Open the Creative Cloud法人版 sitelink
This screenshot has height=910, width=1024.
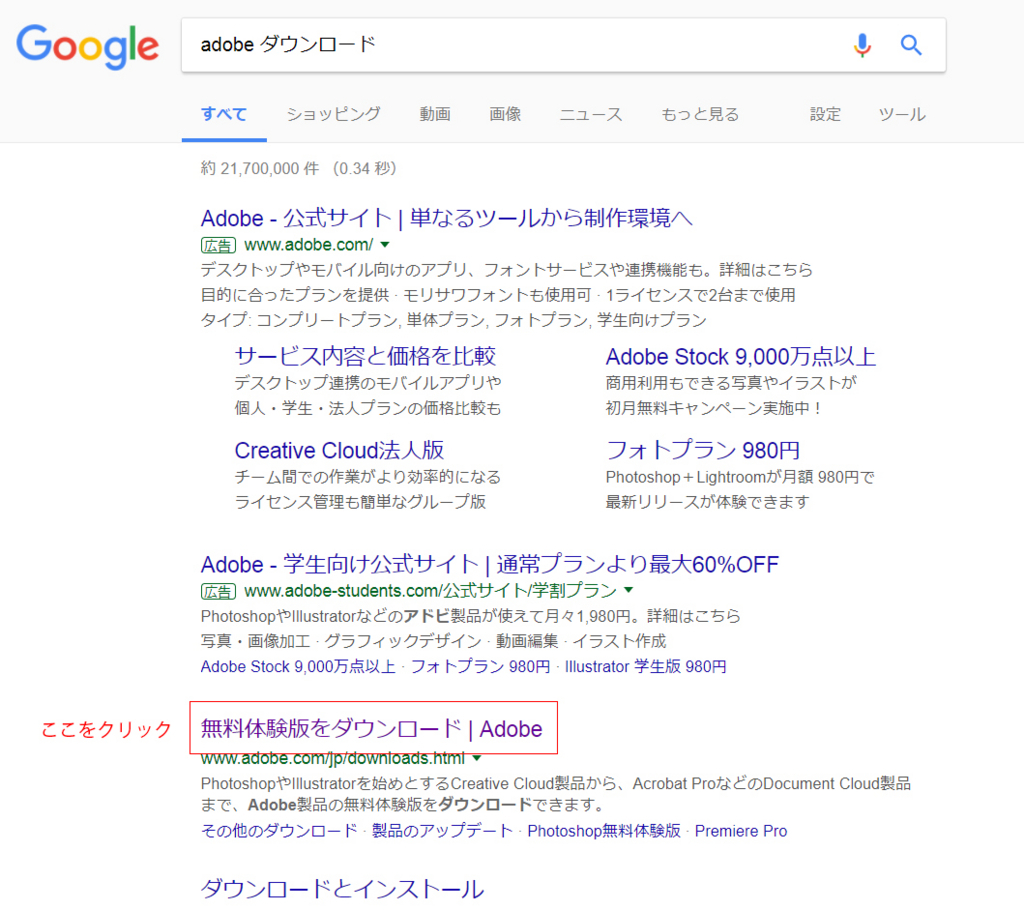340,450
